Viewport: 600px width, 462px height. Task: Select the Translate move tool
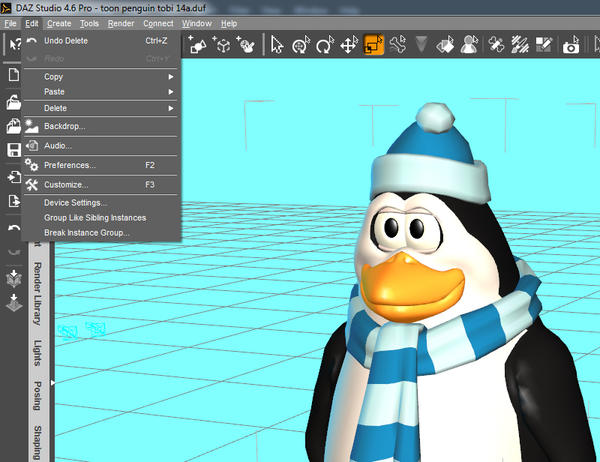[x=349, y=45]
